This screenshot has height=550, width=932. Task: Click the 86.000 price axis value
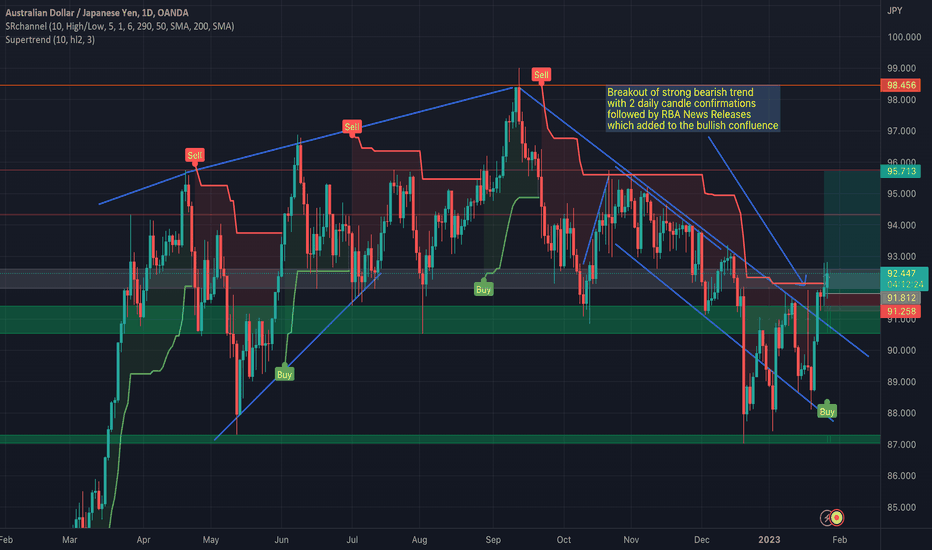pyautogui.click(x=901, y=476)
